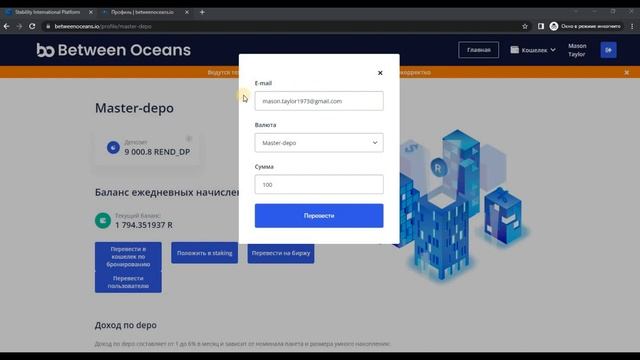Click the Сумма amount field
The width and height of the screenshot is (640, 360).
(x=319, y=184)
